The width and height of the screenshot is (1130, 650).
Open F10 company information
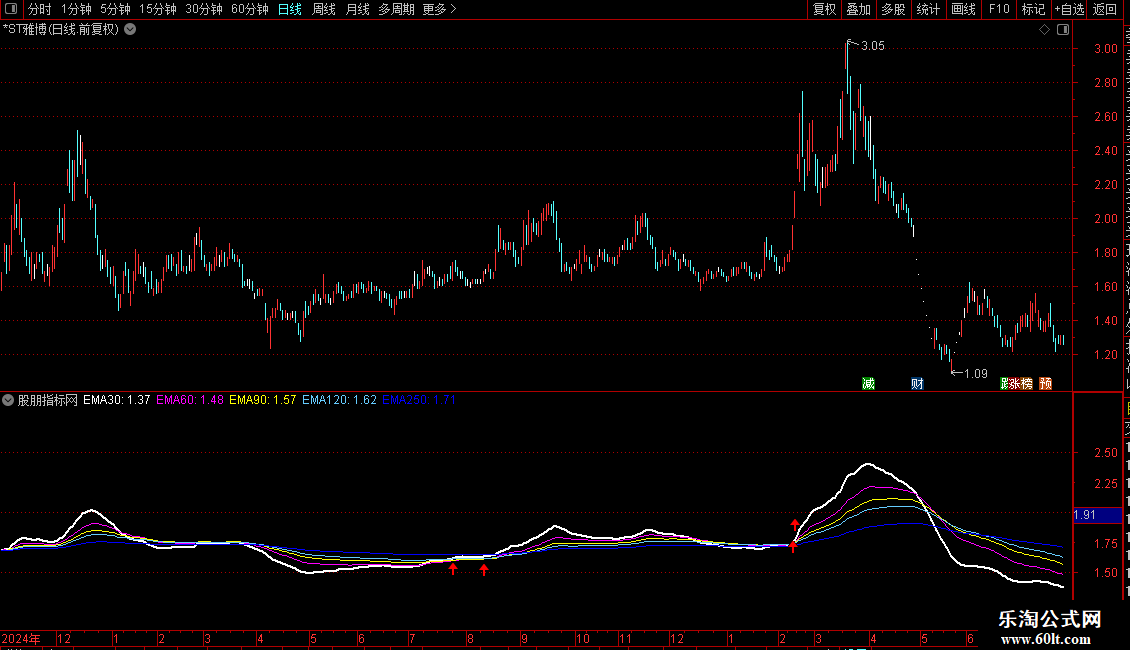[x=999, y=9]
